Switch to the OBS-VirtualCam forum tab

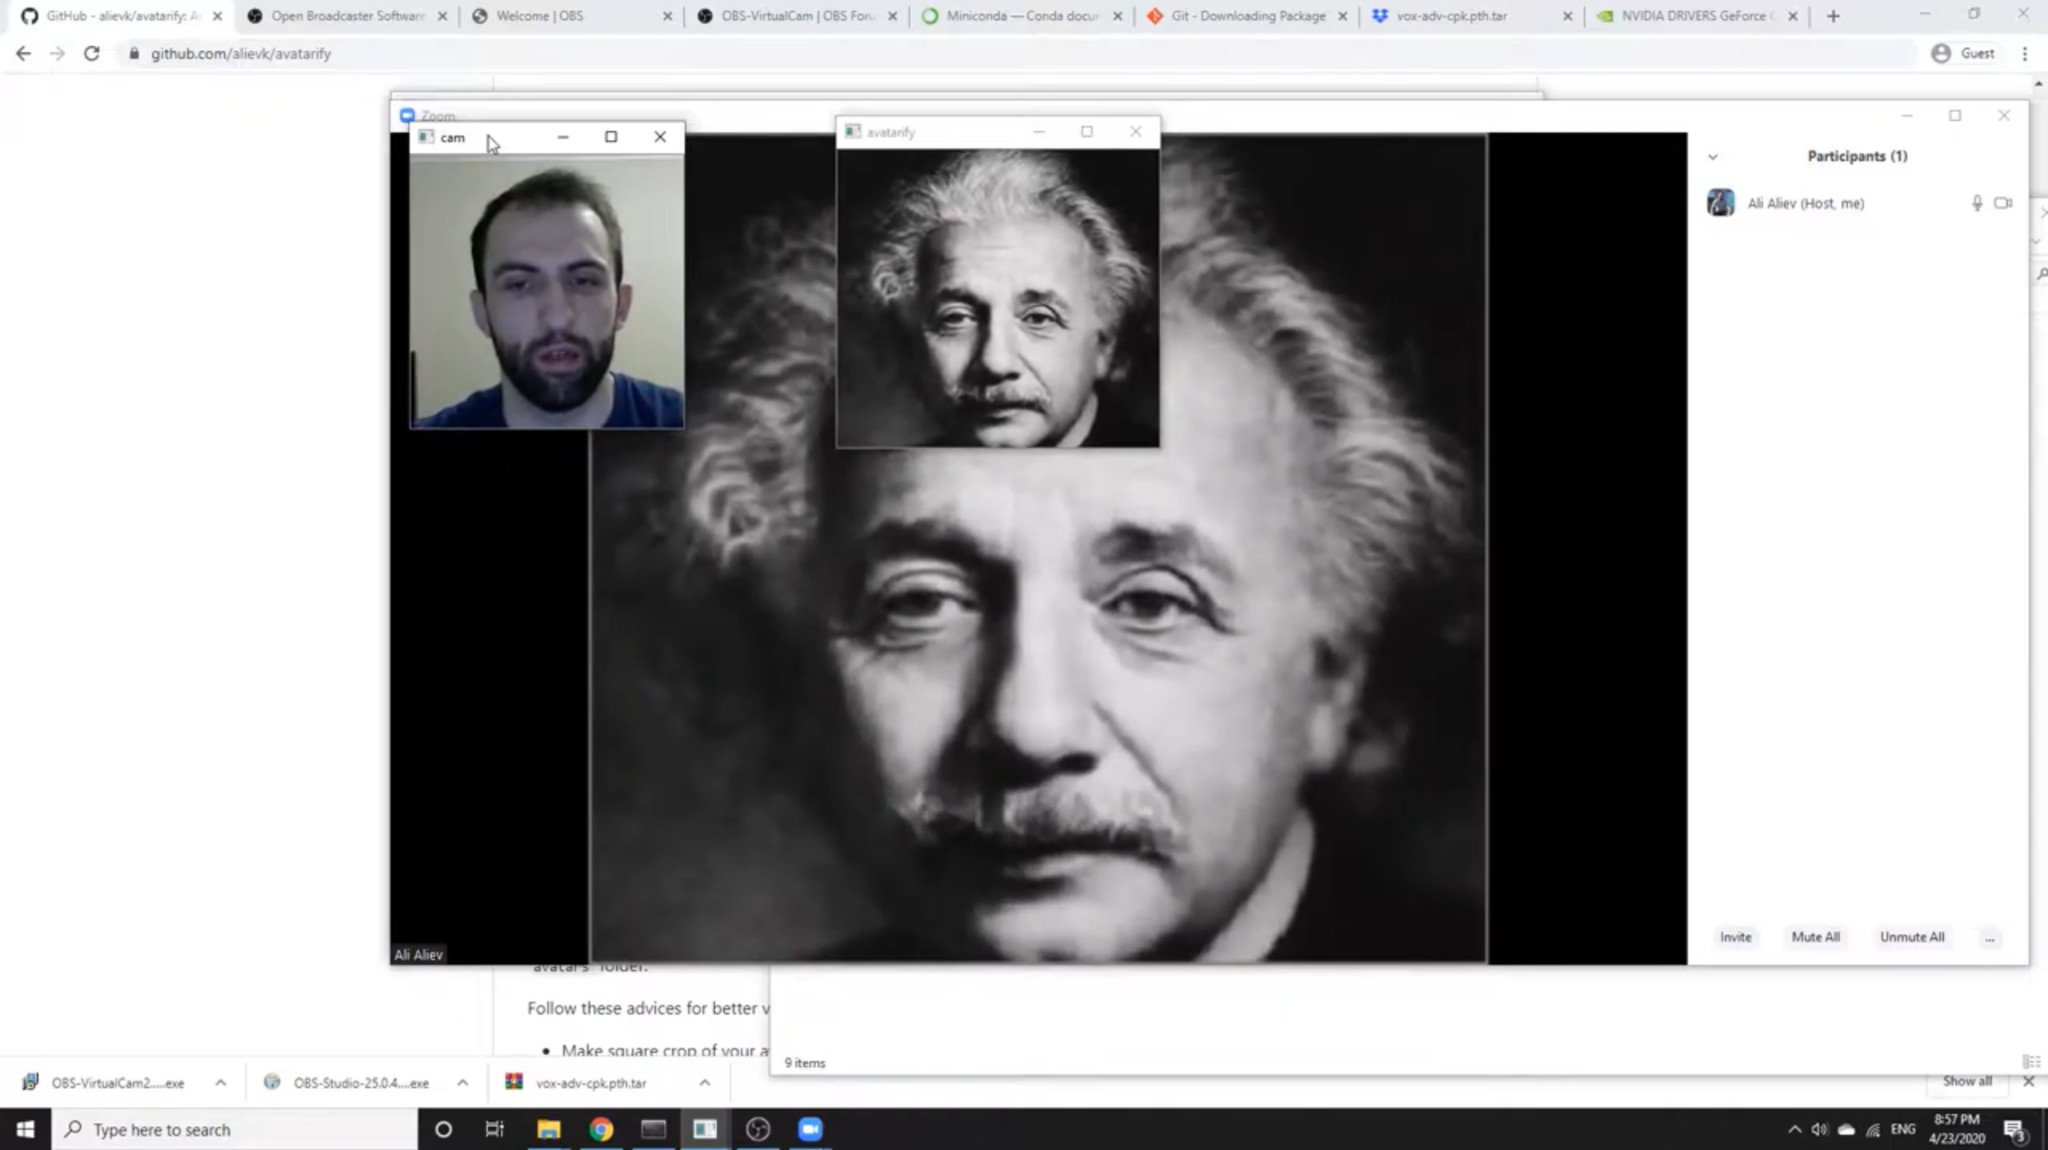point(797,16)
